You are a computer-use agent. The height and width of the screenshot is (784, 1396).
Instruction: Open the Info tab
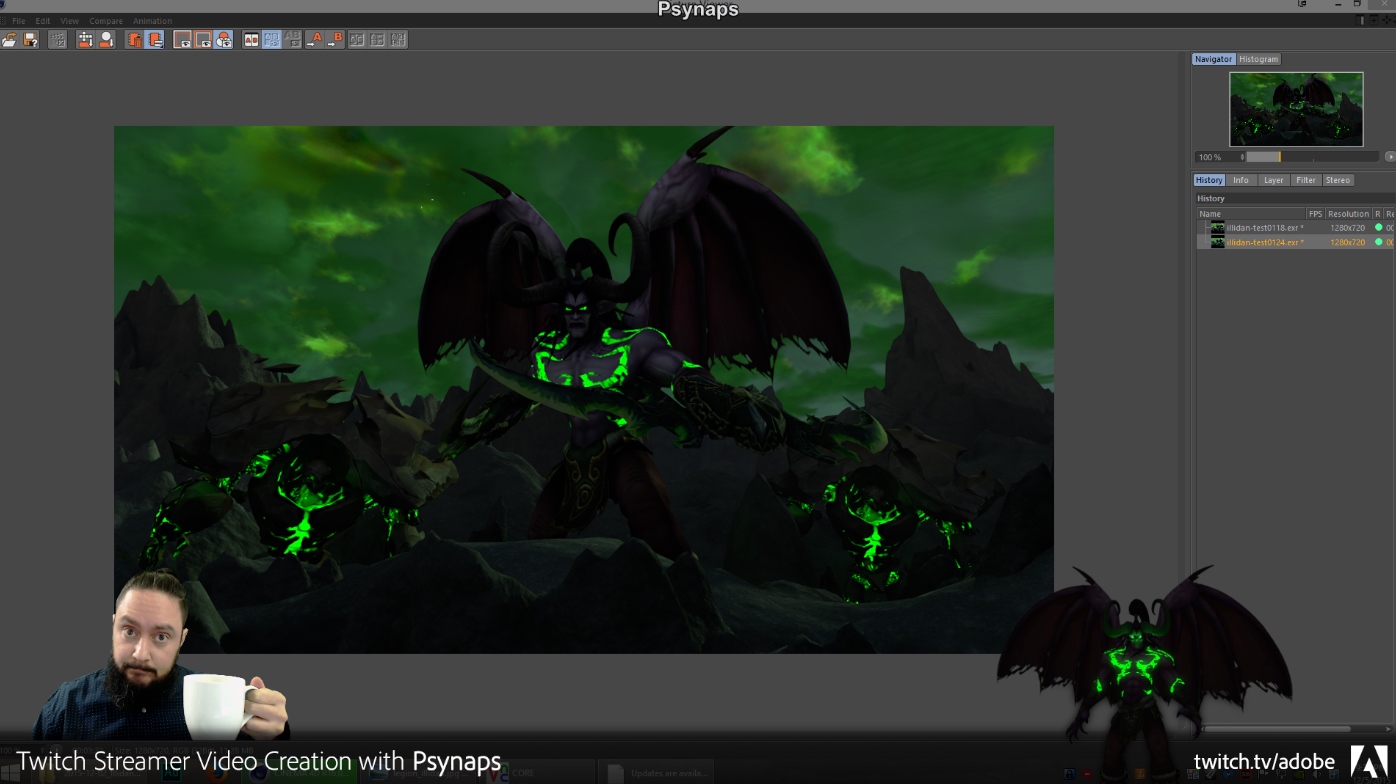click(1241, 180)
